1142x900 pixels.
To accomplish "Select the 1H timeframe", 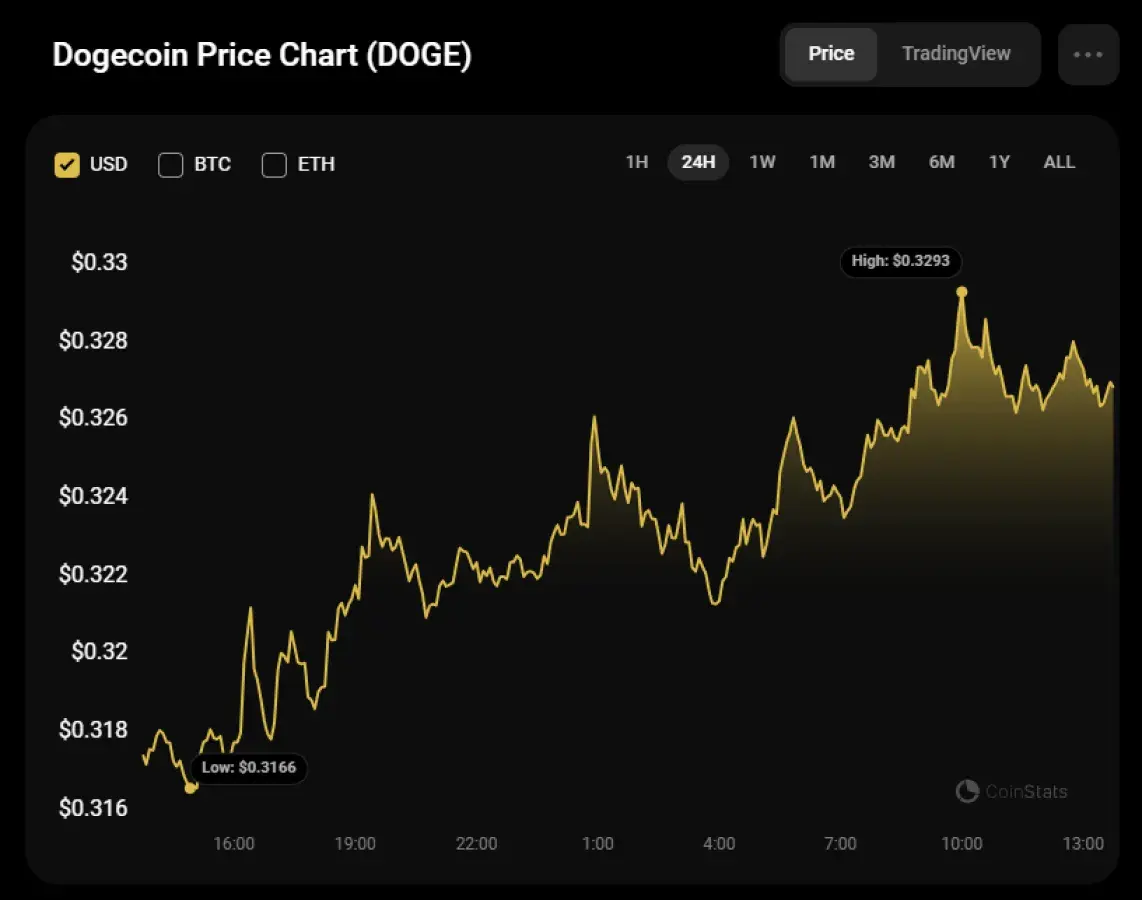I will tap(637, 162).
